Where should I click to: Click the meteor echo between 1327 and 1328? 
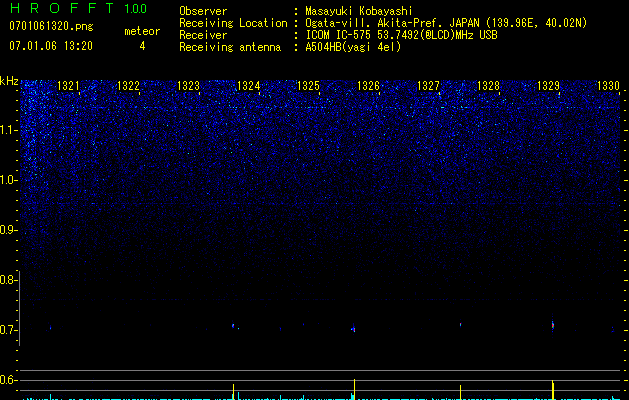coord(461,324)
